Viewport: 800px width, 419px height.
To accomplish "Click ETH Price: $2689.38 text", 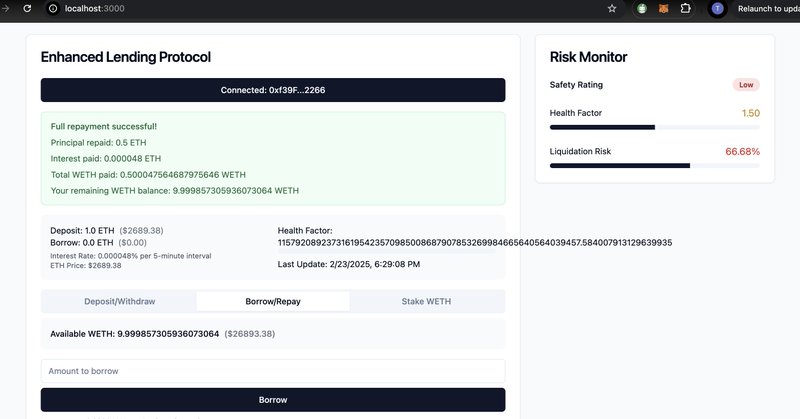I will (86, 265).
